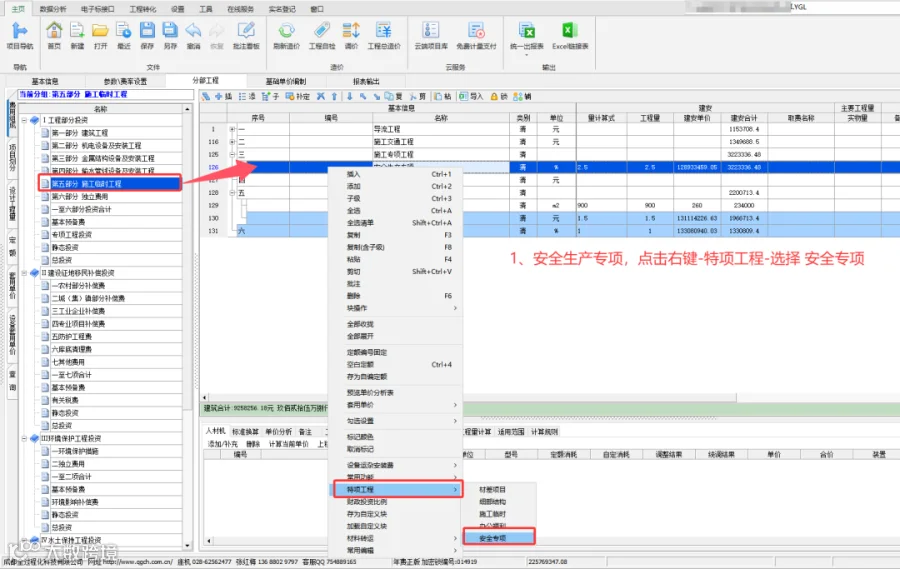Screen dimensions: 900x569
Task: Click the 当前分组 field at panel top
Action: (x=106, y=94)
